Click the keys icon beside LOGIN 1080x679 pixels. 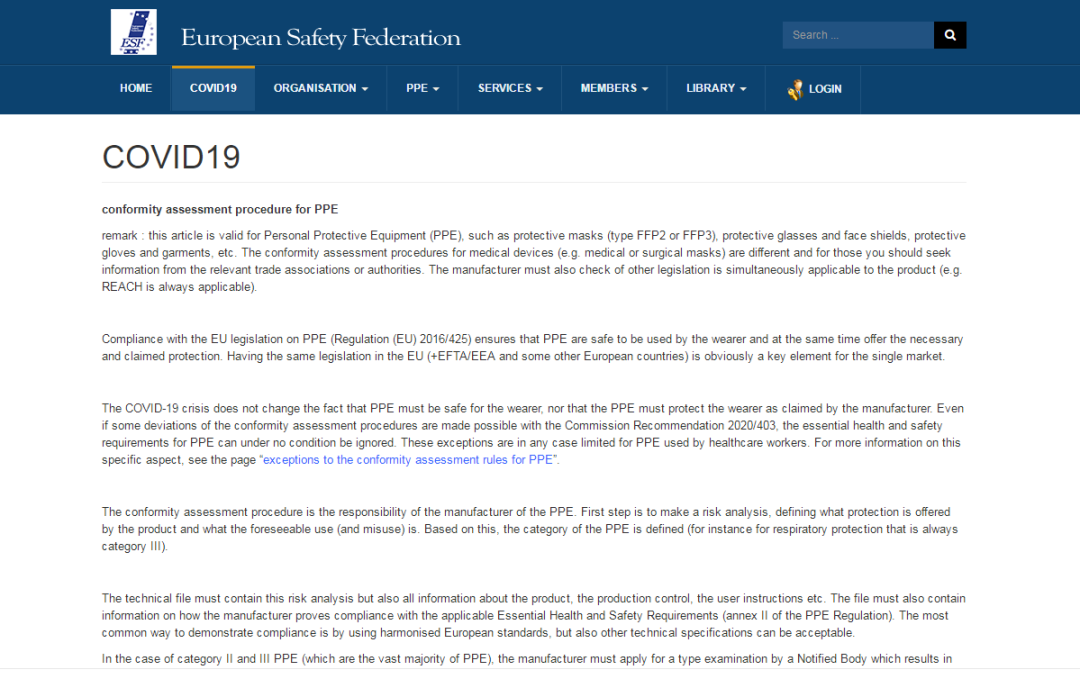tap(795, 90)
